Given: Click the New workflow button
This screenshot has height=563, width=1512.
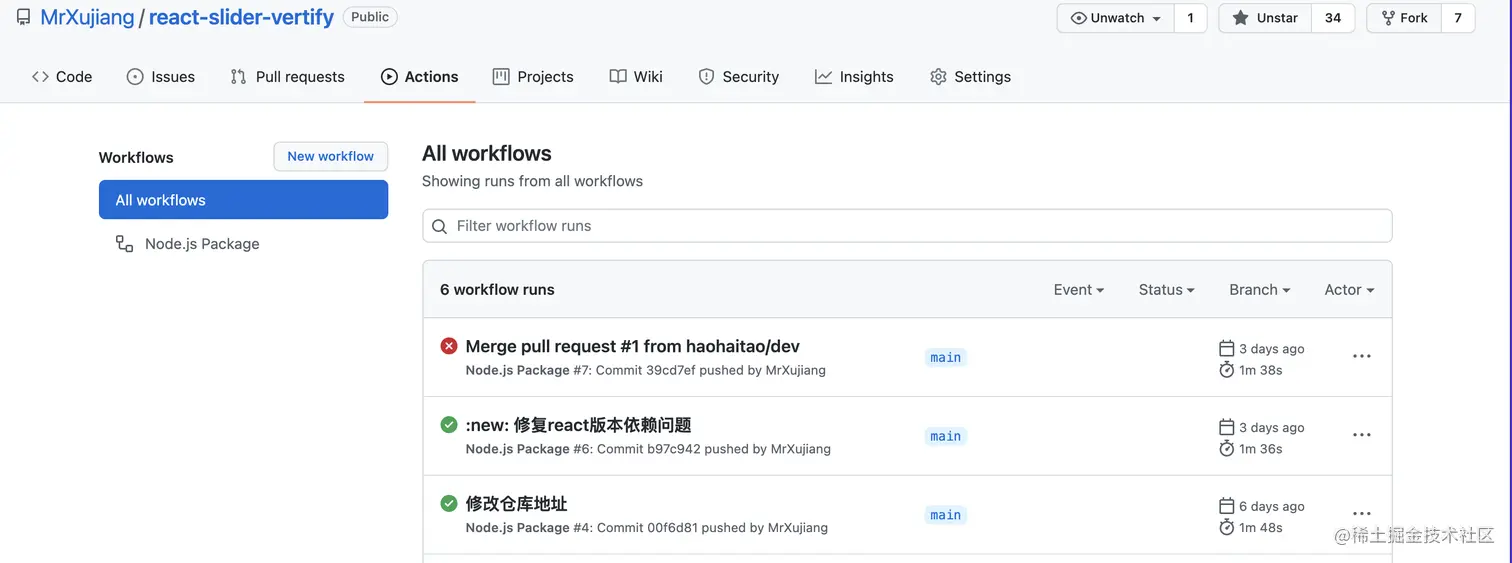Looking at the screenshot, I should pos(331,156).
